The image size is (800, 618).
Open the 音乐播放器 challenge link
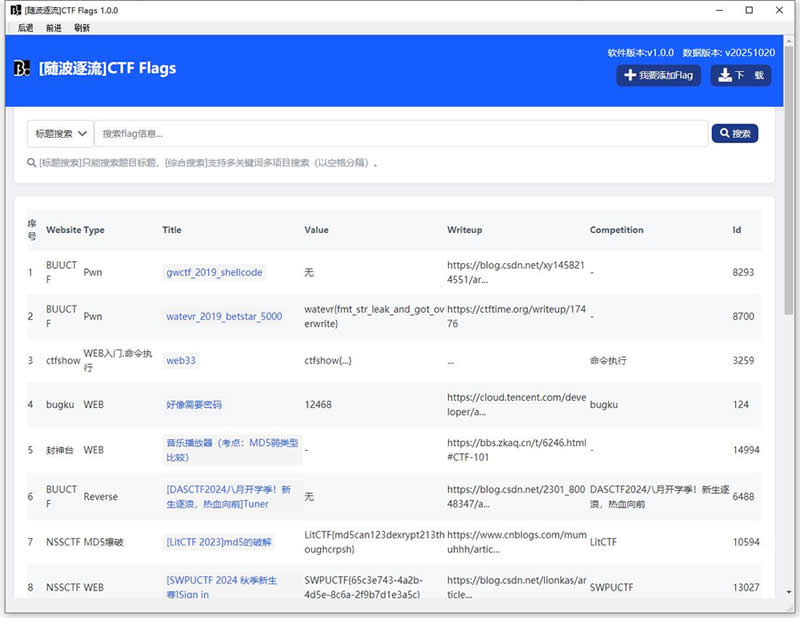(232, 450)
